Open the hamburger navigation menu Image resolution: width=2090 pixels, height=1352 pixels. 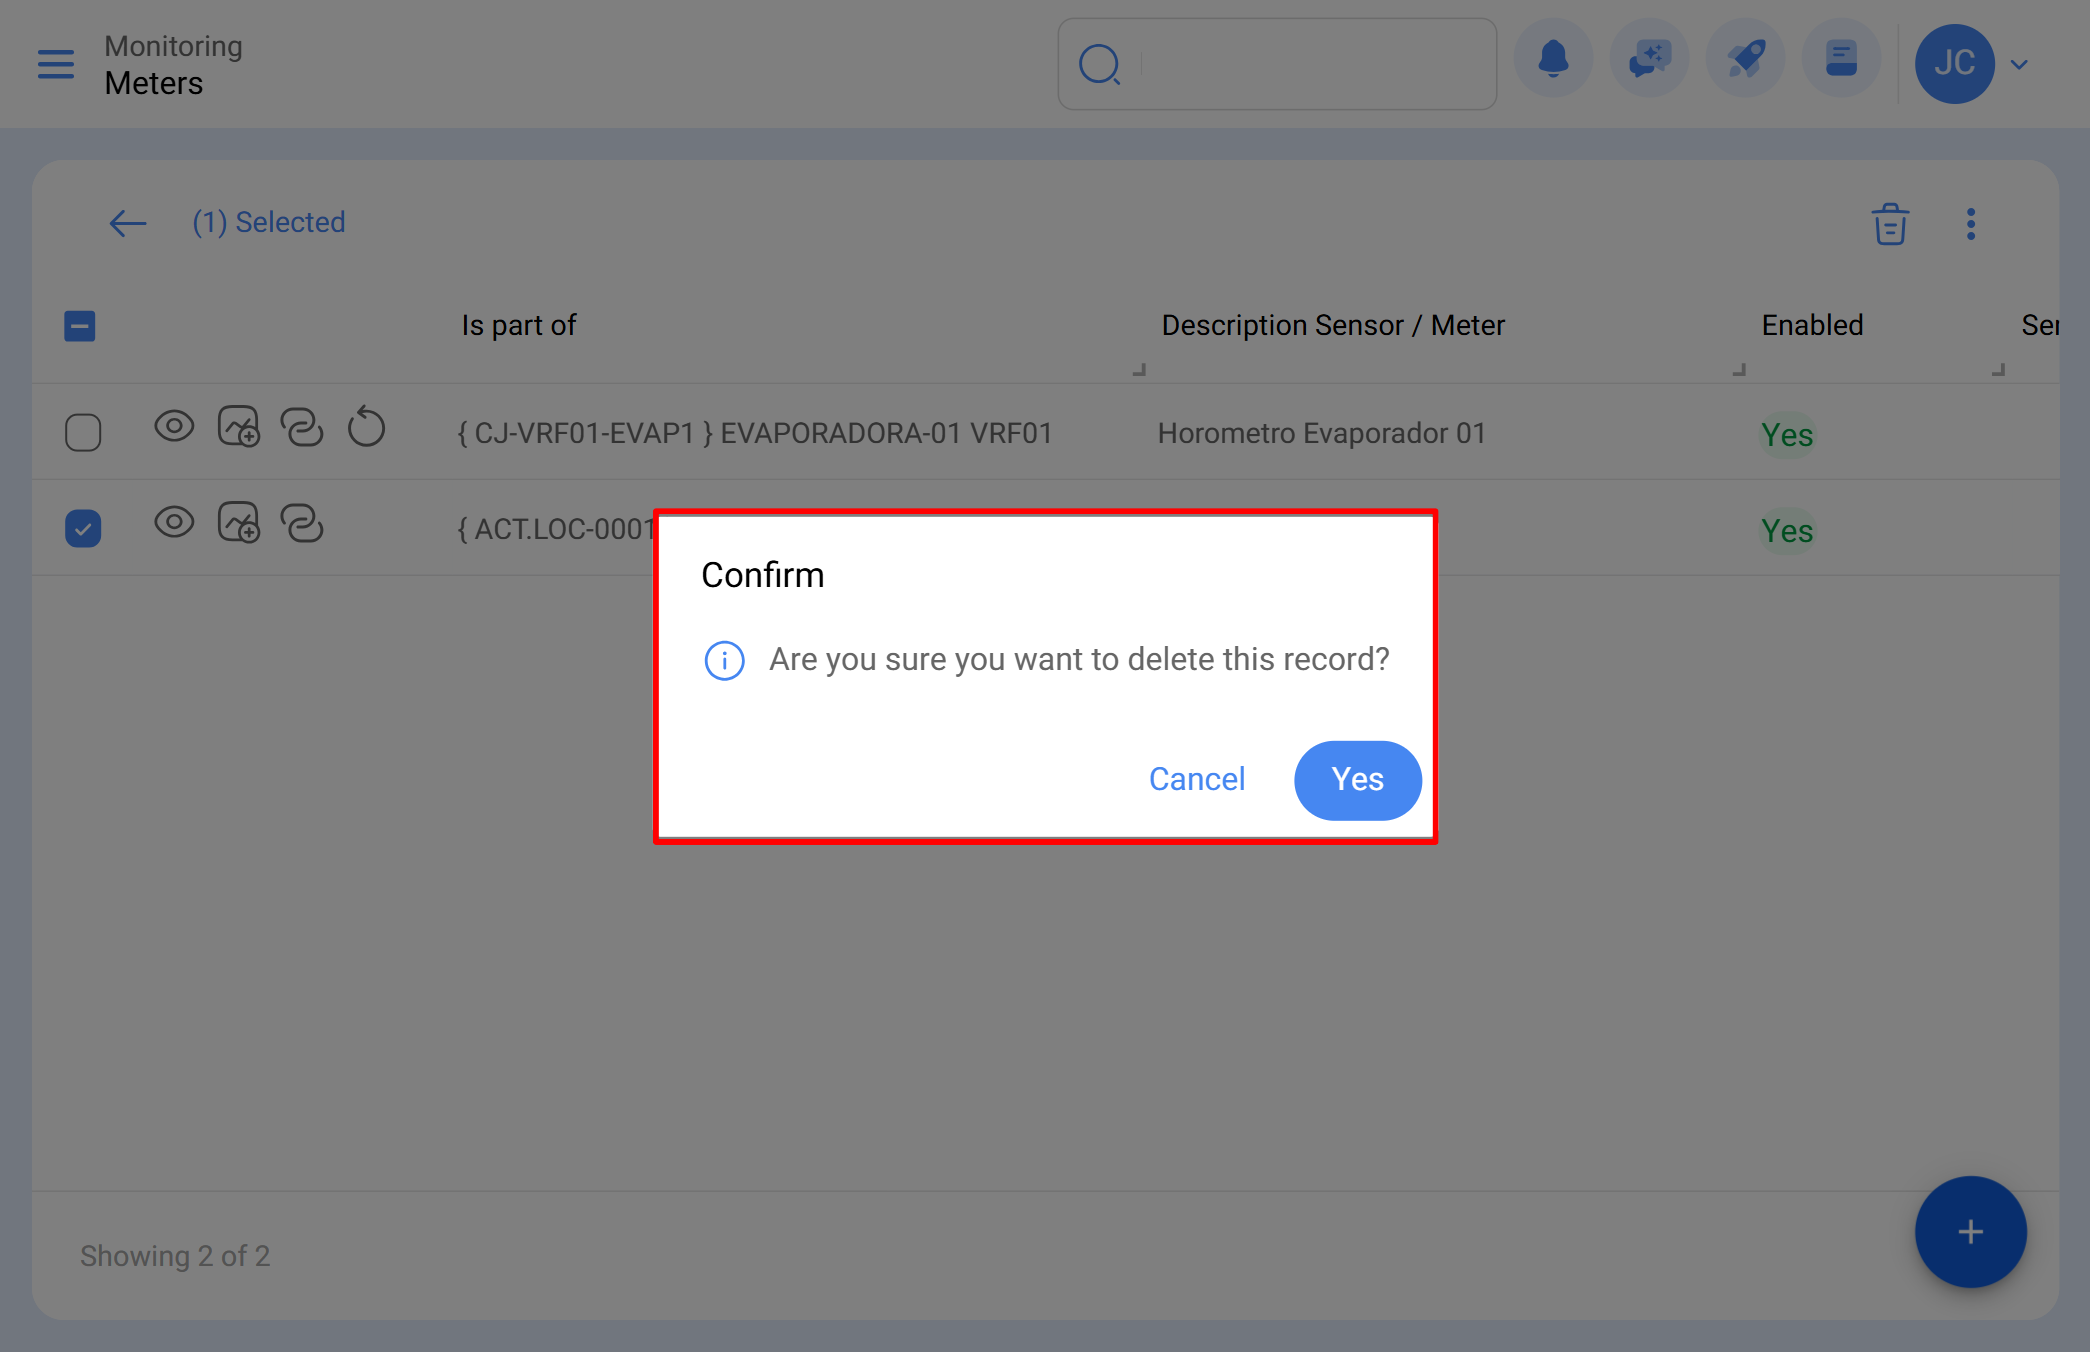tap(56, 64)
